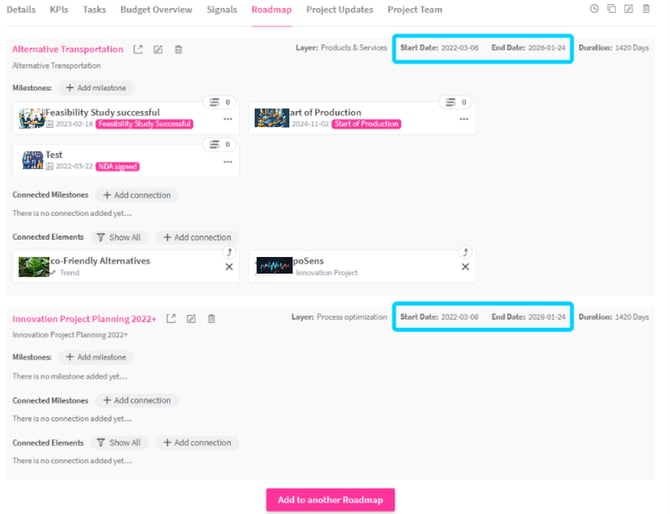
Task: Open the Alternative Transportation link
Action: click(68, 49)
